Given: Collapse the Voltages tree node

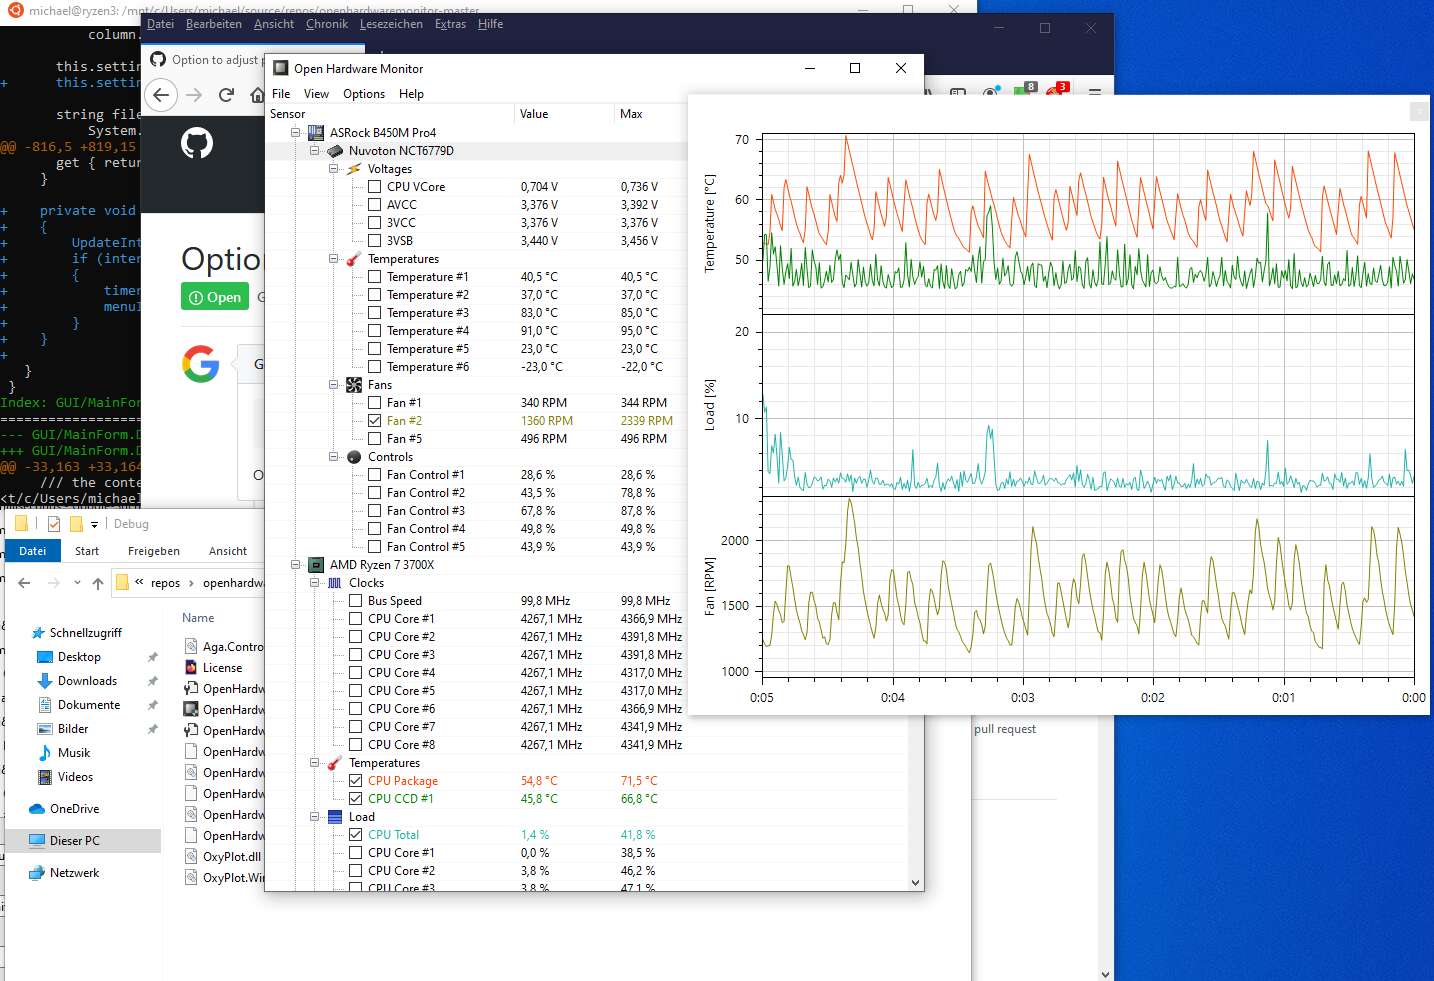Looking at the screenshot, I should (333, 168).
